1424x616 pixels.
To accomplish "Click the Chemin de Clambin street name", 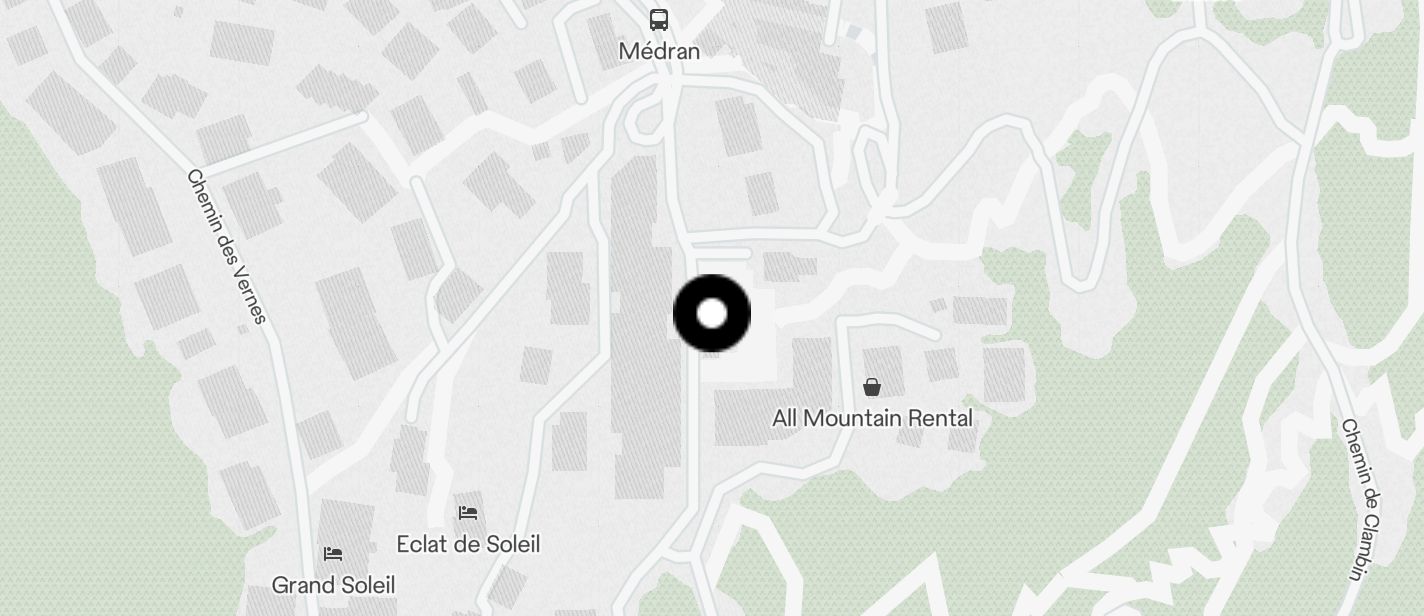I will click(1362, 499).
